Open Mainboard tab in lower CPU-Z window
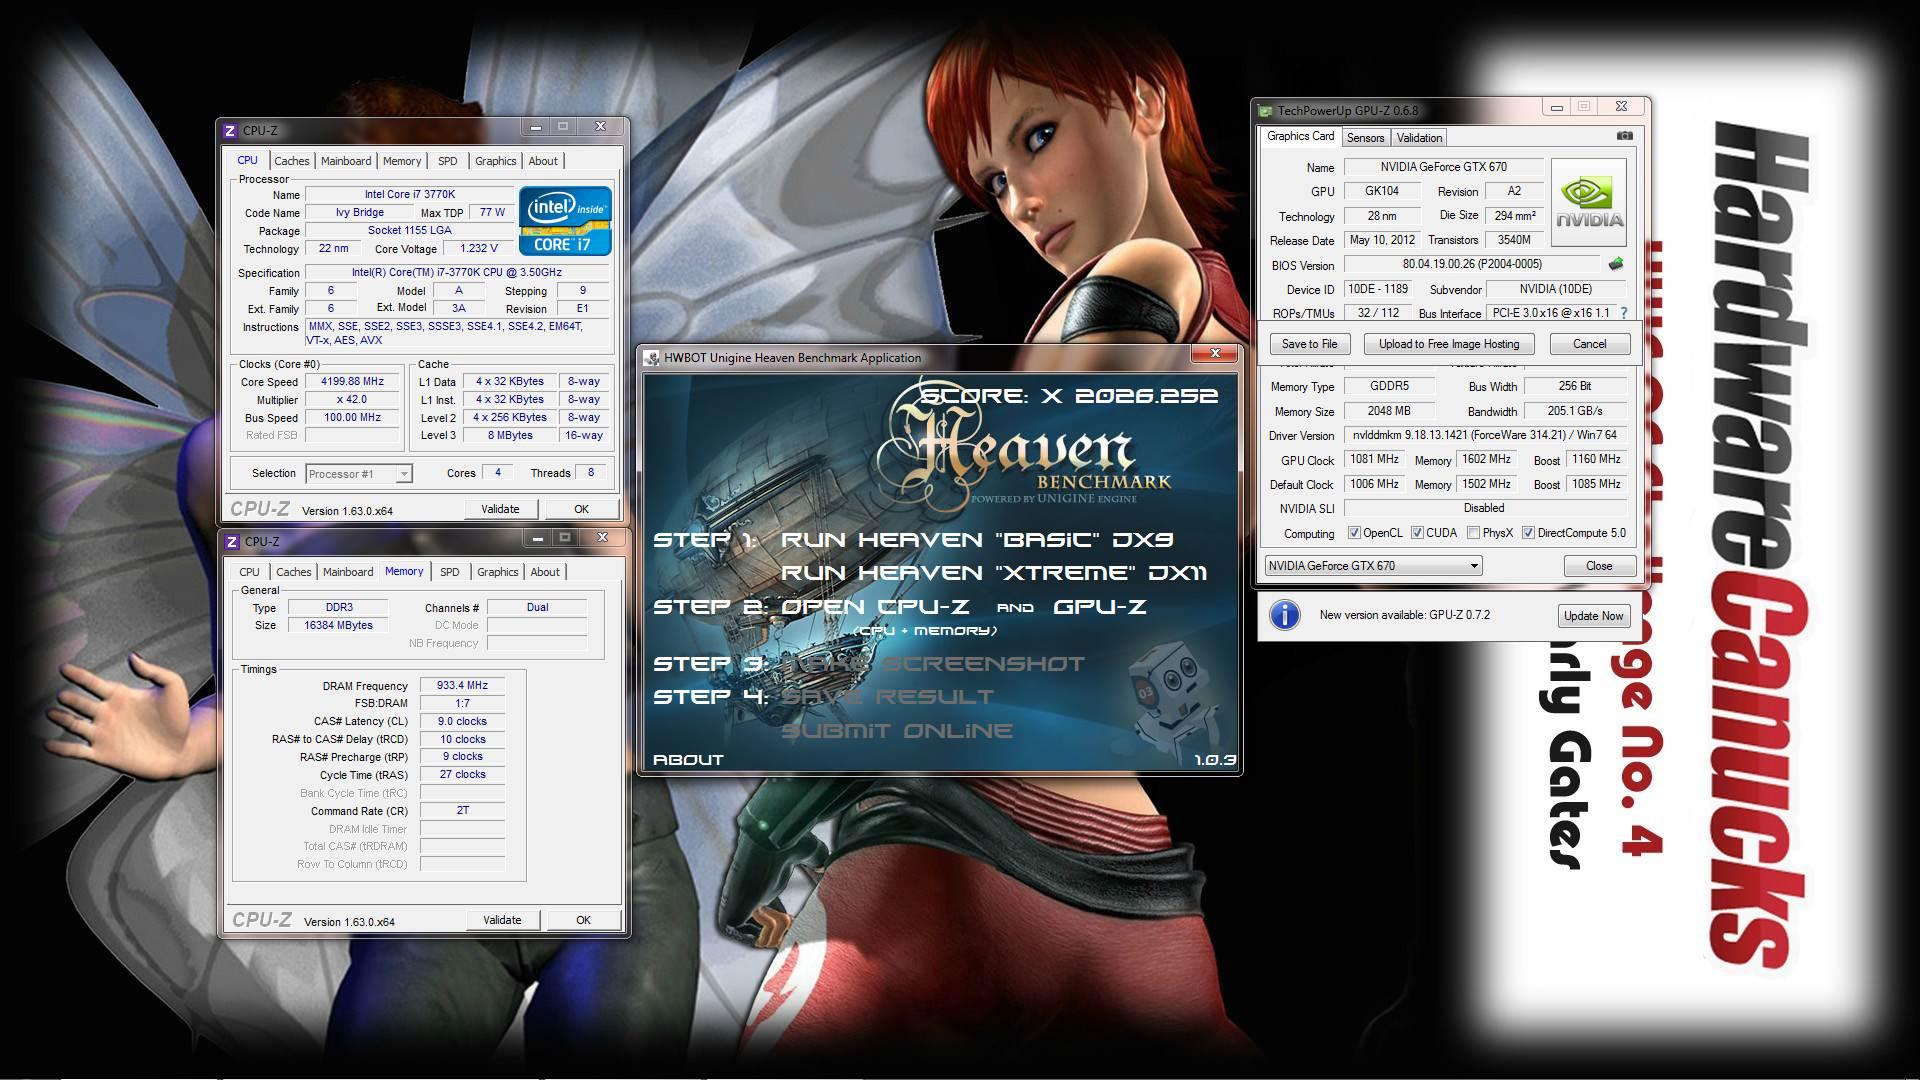The image size is (1920, 1080). 348,572
